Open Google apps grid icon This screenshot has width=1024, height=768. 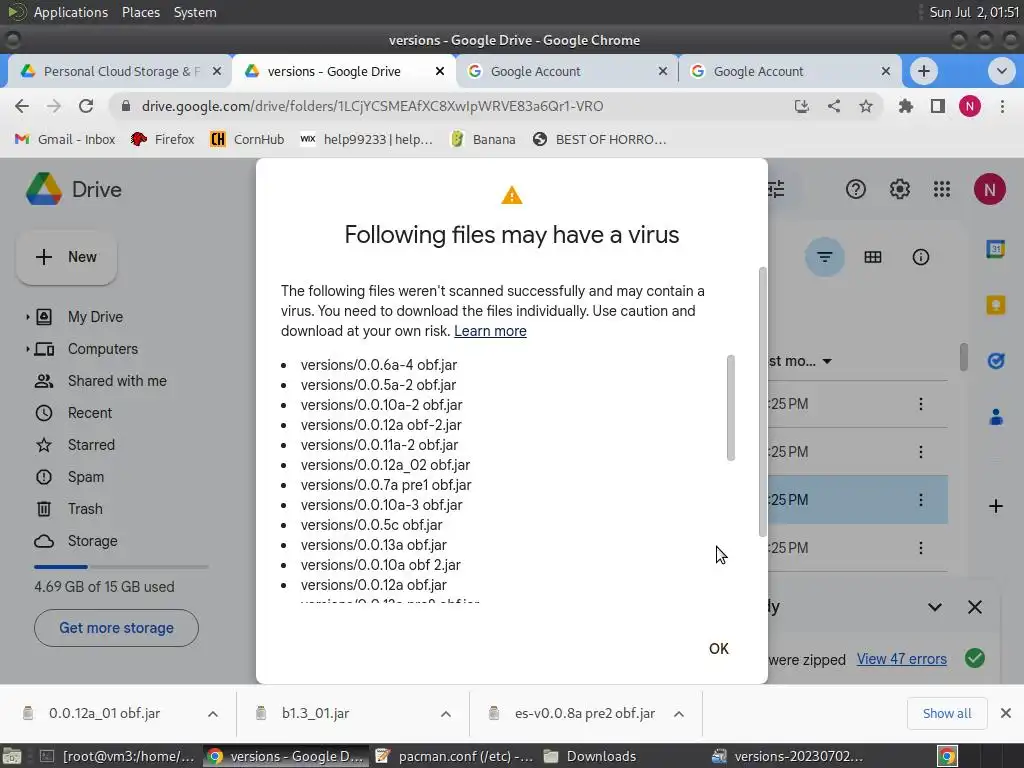click(942, 189)
